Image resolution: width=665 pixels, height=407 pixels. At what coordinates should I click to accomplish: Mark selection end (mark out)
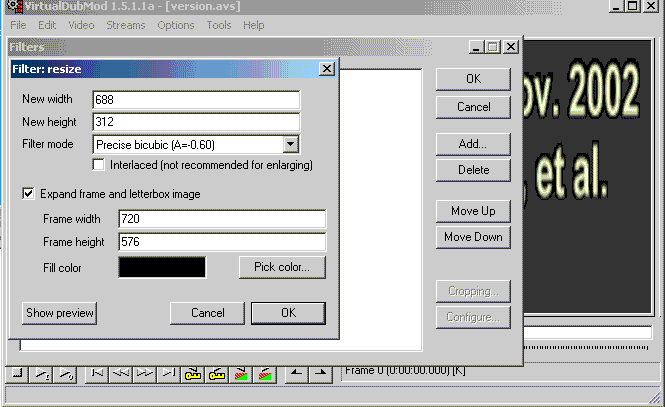point(320,374)
